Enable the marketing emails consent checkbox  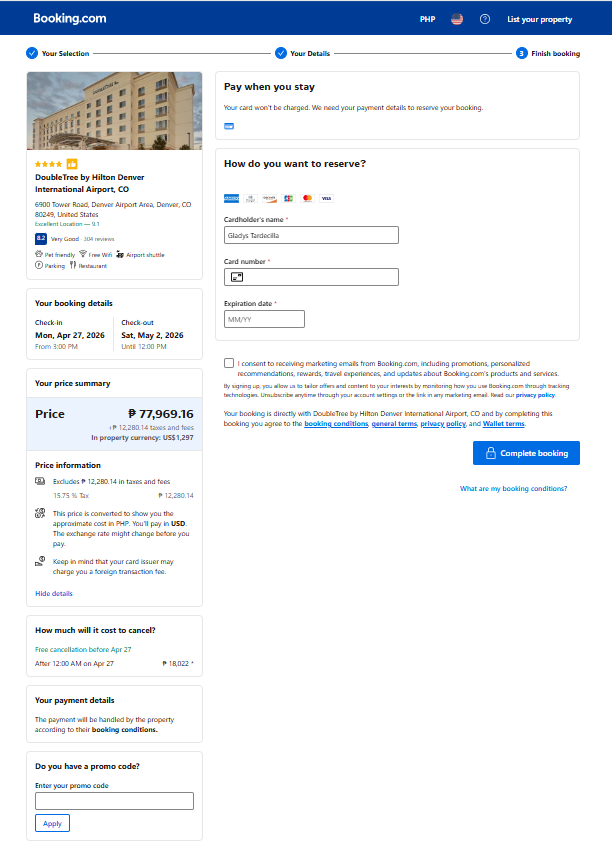pos(229,363)
